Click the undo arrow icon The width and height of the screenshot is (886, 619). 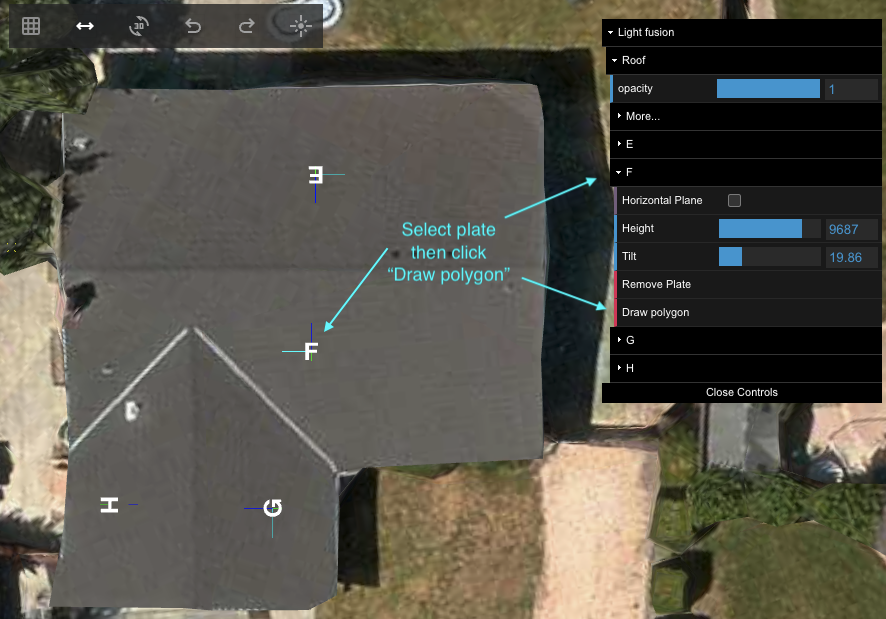193,26
